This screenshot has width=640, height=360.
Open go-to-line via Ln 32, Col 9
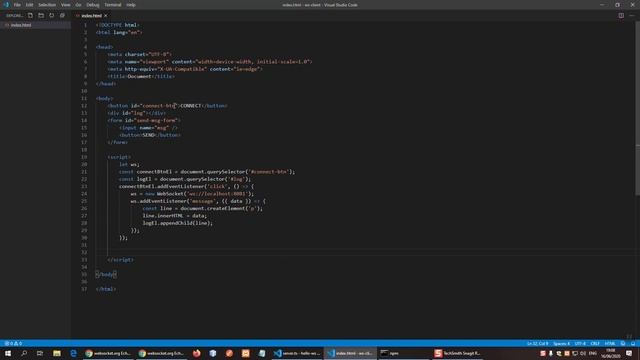click(538, 343)
